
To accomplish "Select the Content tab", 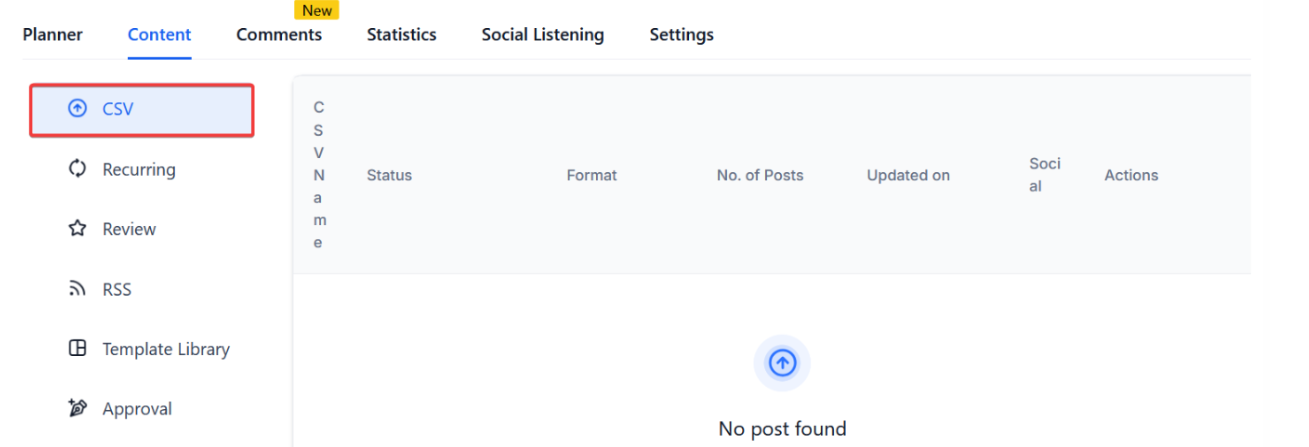I will click(159, 35).
